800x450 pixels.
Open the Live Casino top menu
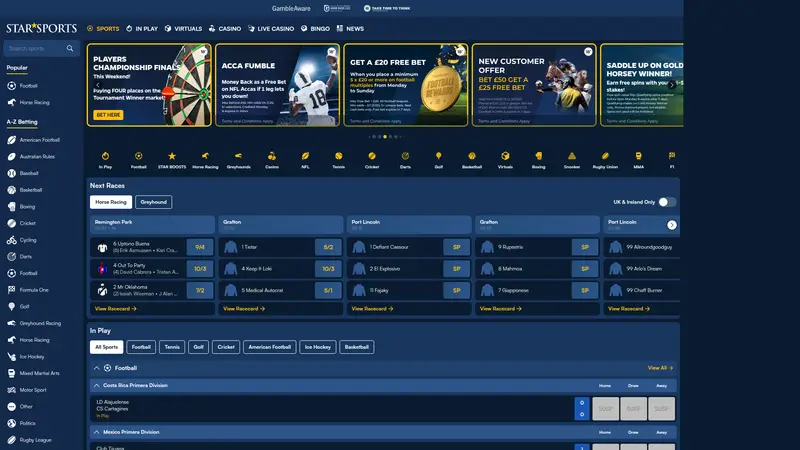[x=271, y=29]
